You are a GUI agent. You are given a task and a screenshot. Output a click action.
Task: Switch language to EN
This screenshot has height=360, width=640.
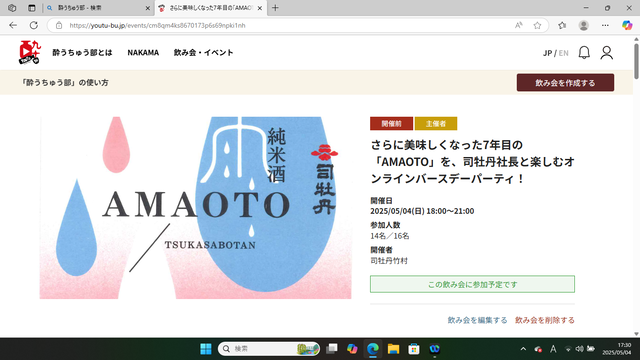[563, 53]
